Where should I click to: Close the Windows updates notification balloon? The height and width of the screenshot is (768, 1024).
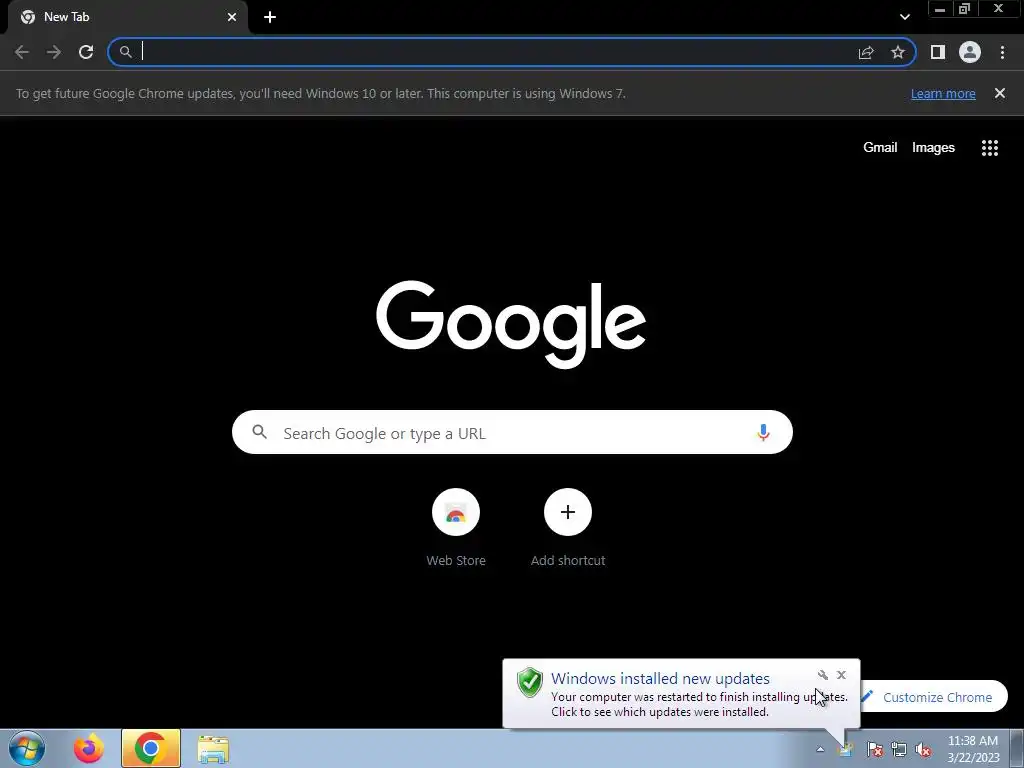coord(841,675)
